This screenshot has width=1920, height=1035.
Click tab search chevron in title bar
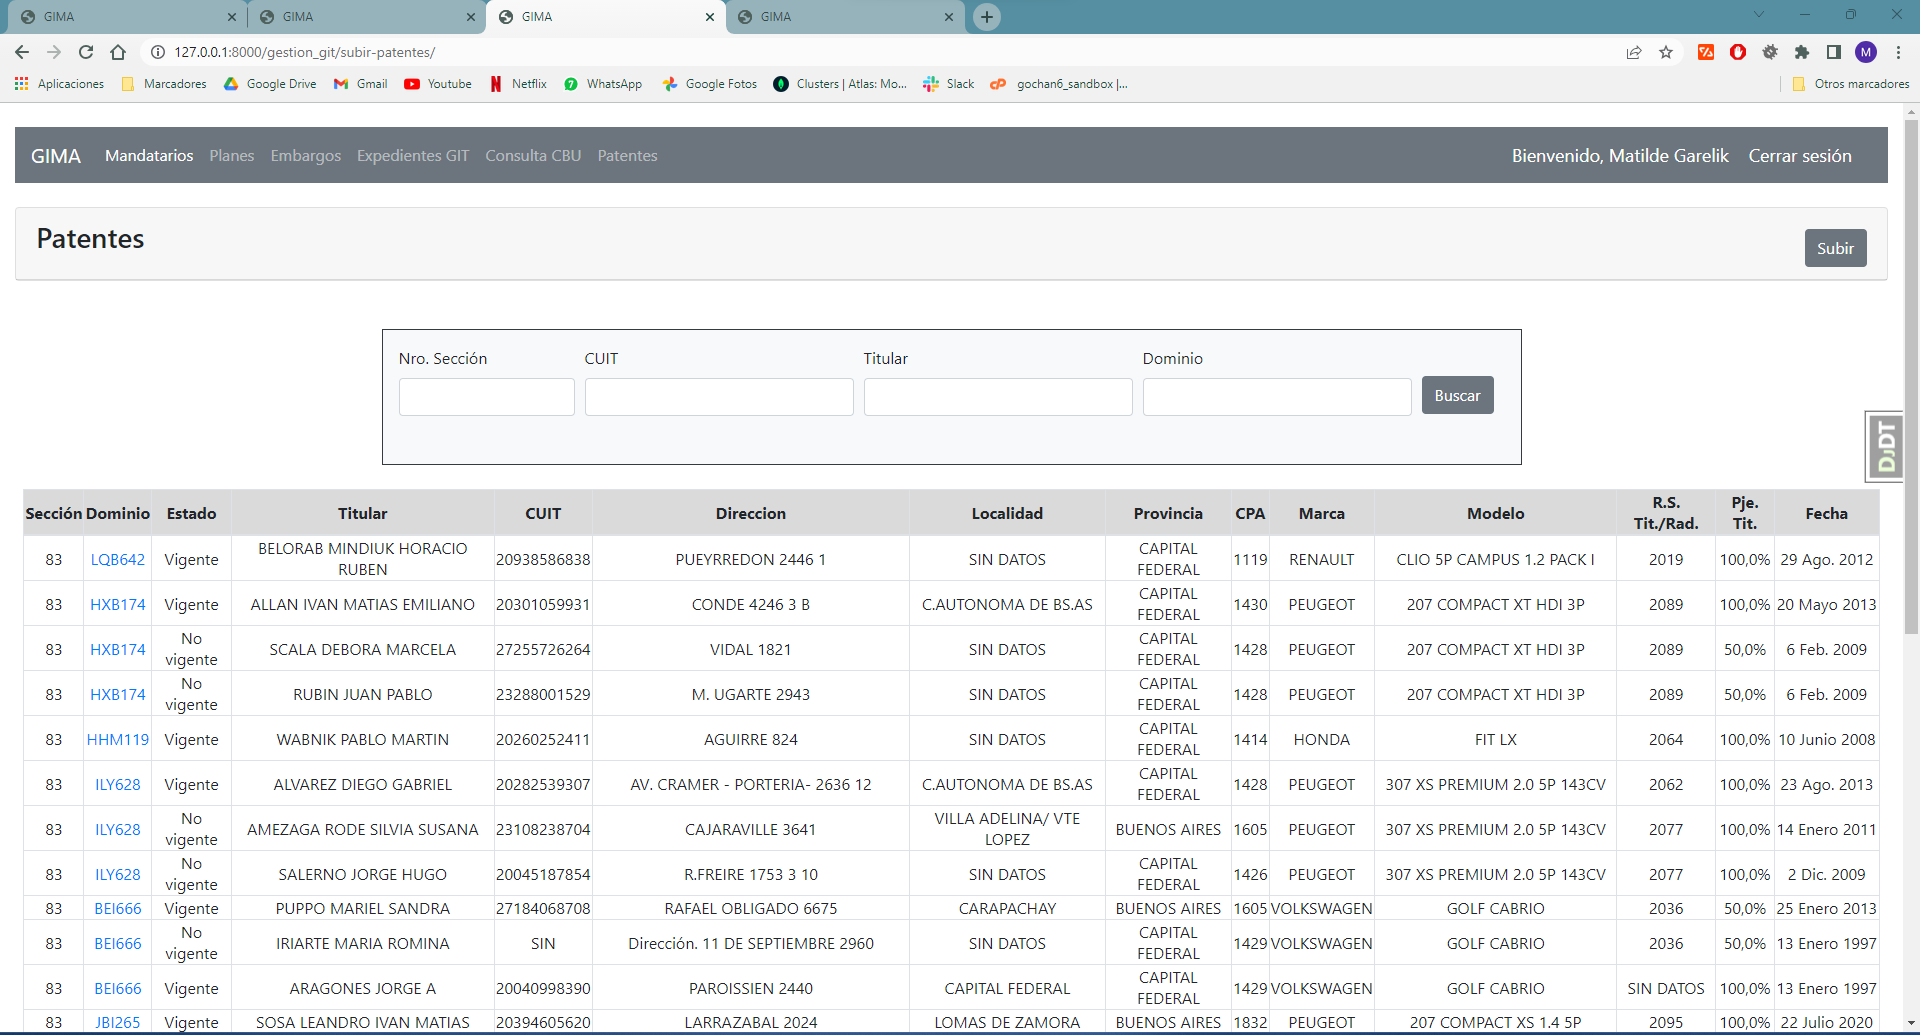(x=1758, y=15)
